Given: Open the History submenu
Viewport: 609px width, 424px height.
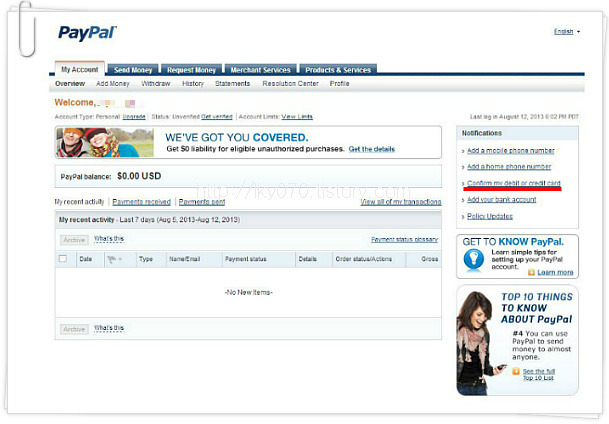Looking at the screenshot, I should click(193, 83).
